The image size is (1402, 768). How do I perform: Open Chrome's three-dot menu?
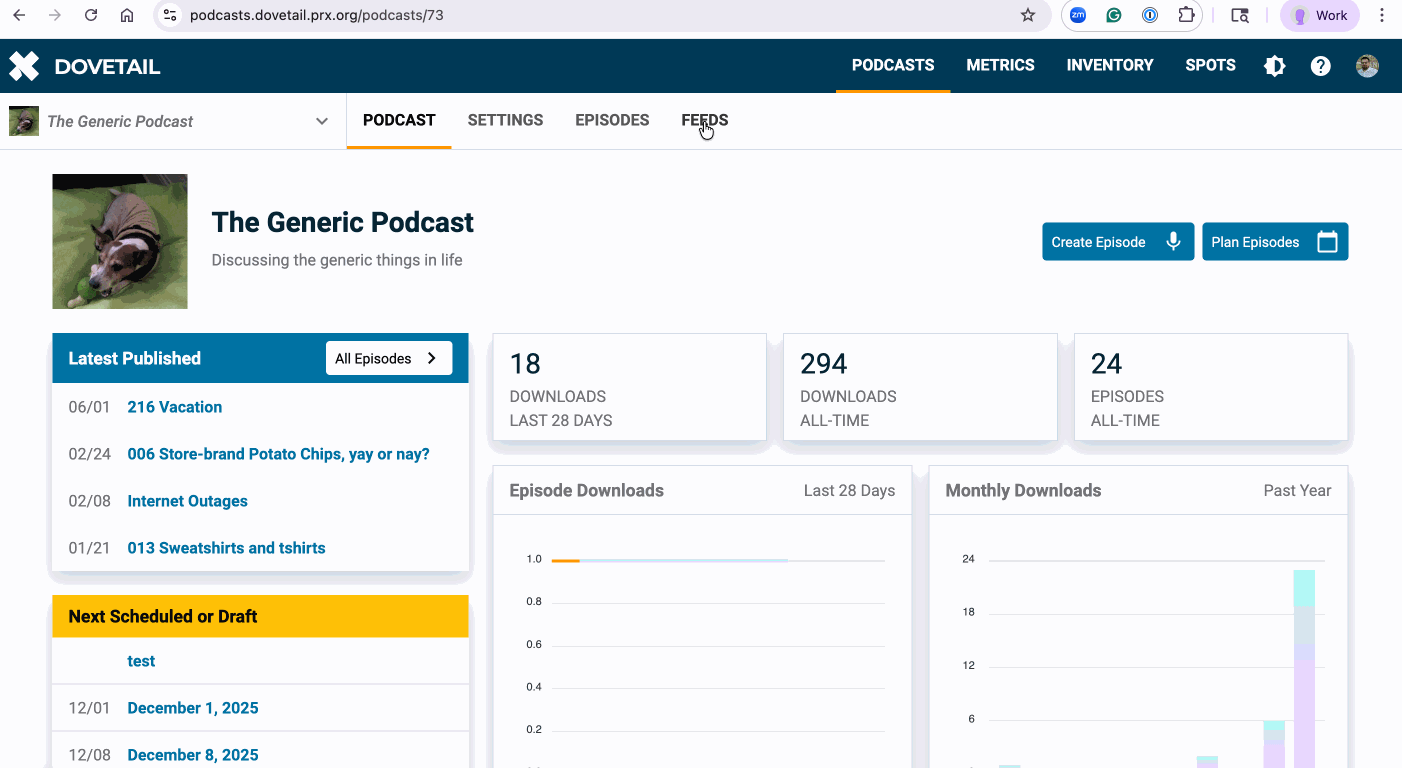click(x=1382, y=15)
